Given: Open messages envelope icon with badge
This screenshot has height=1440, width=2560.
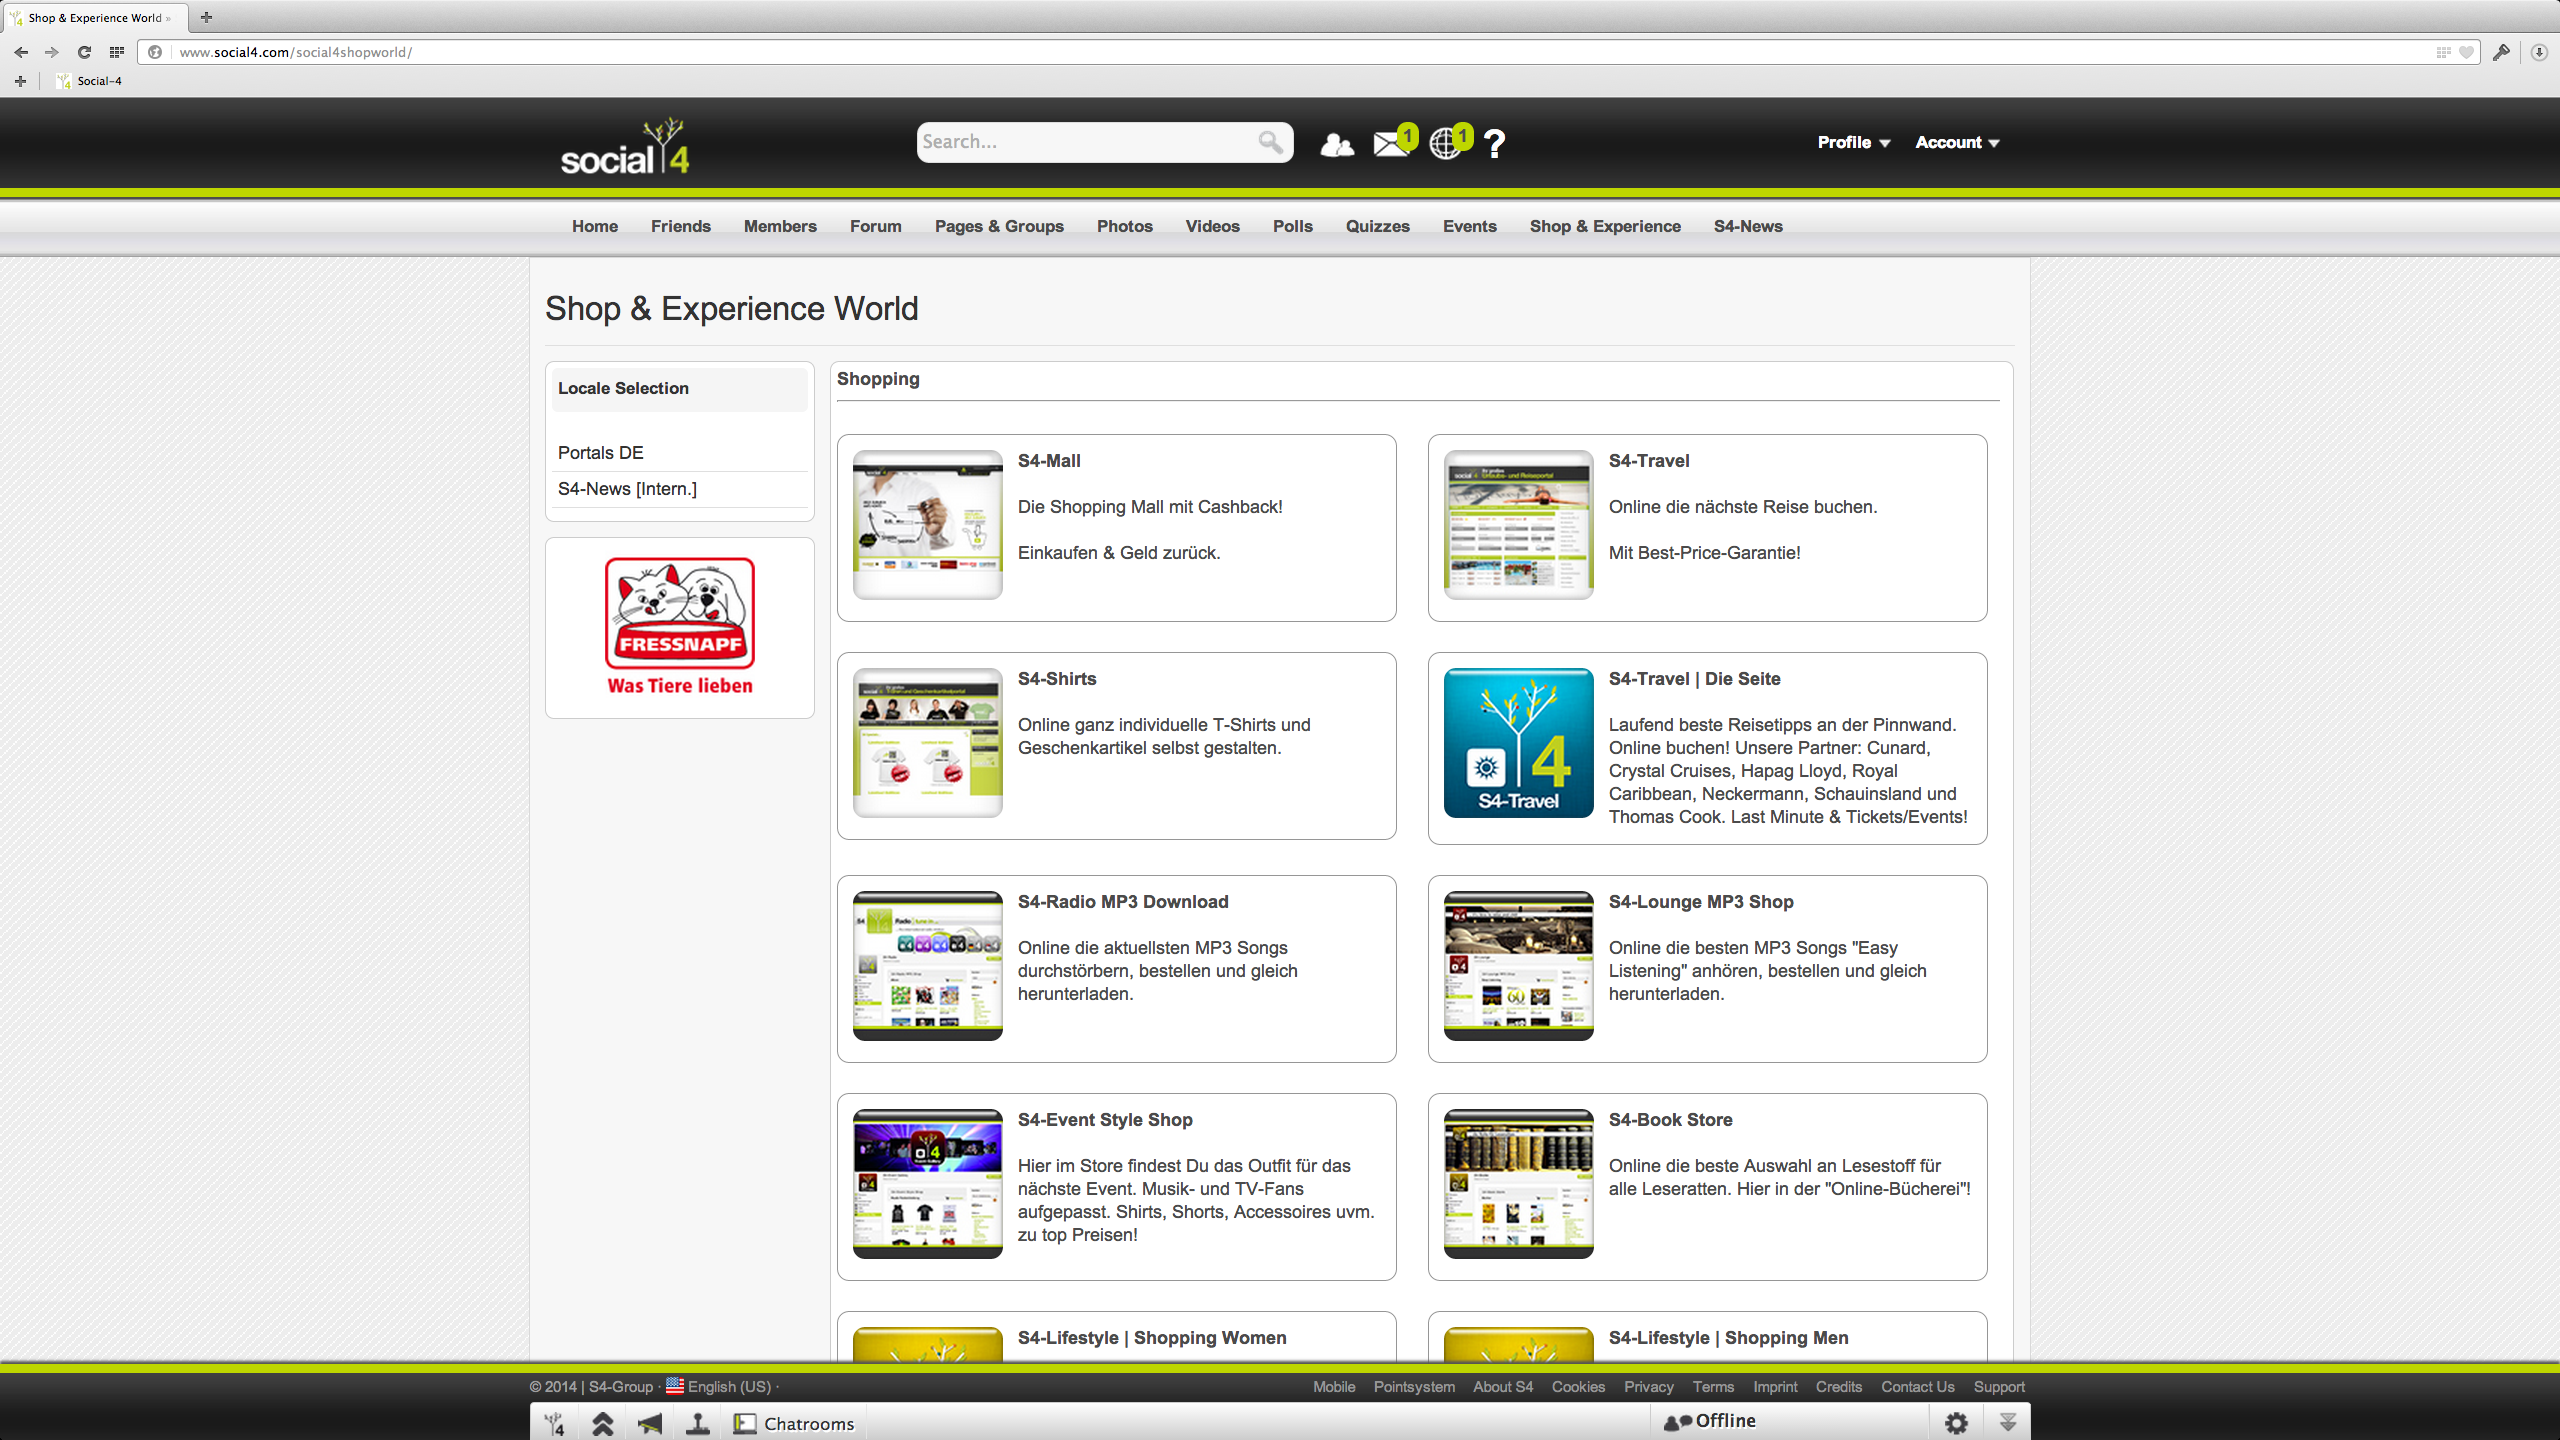Looking at the screenshot, I should click(x=1393, y=142).
